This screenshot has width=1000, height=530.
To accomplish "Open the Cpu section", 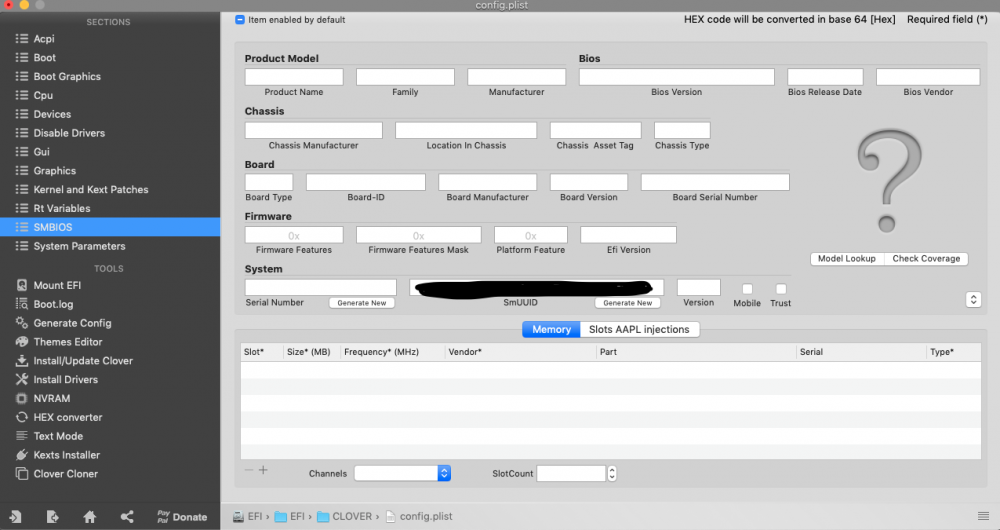I will (x=110, y=95).
